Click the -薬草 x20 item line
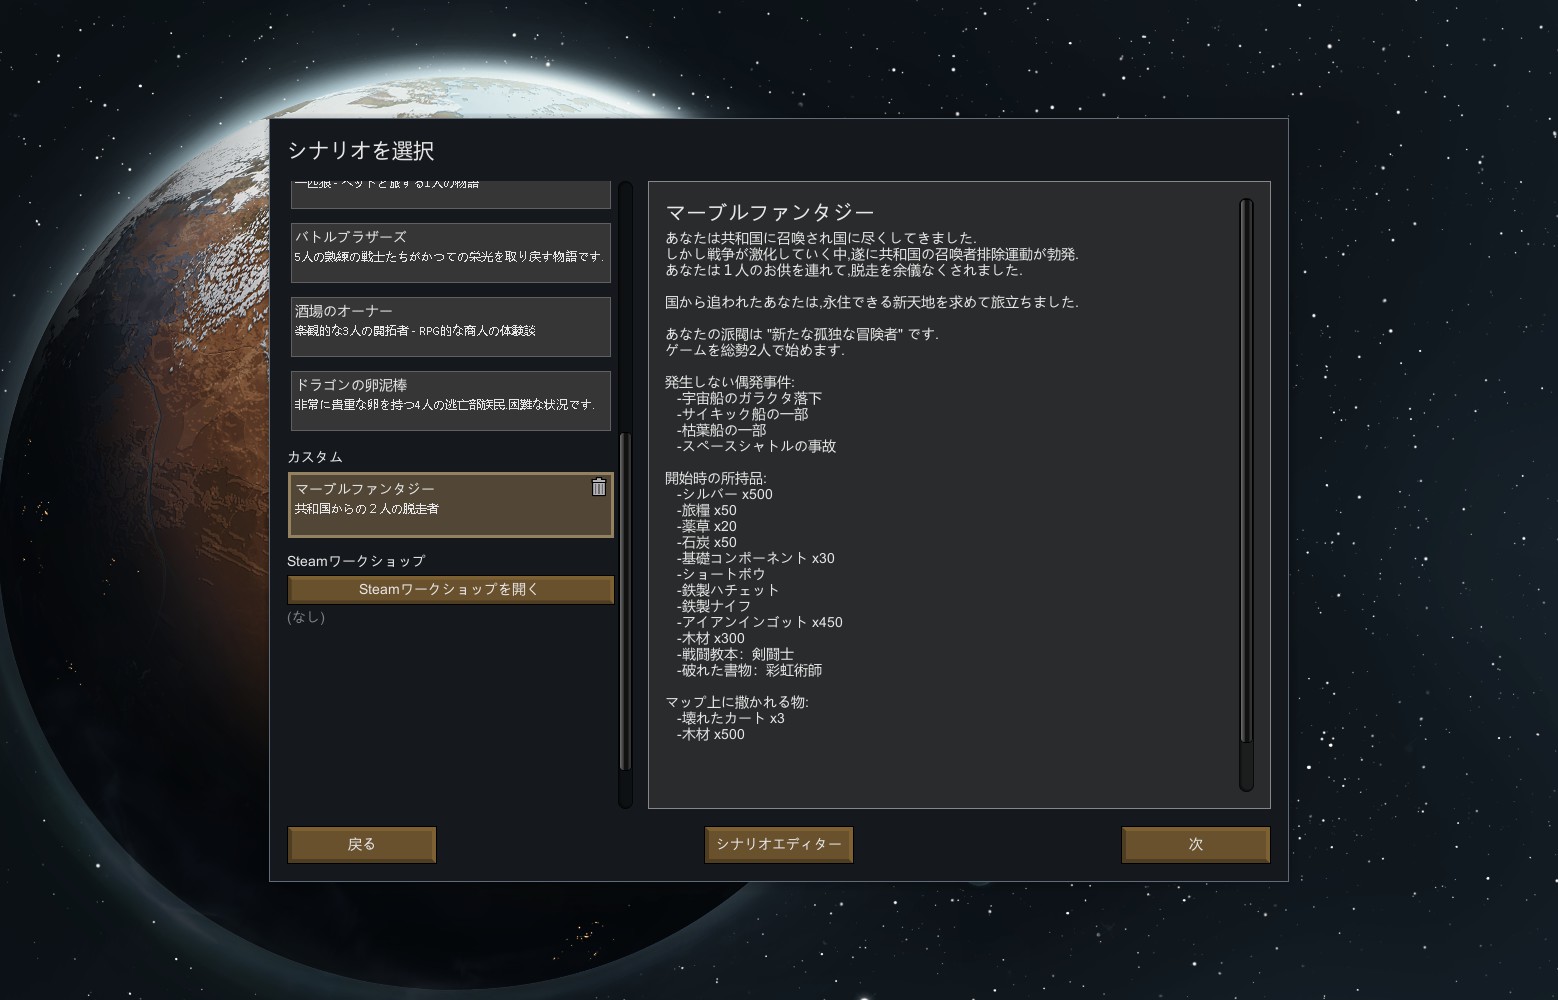This screenshot has width=1558, height=1000. click(706, 526)
